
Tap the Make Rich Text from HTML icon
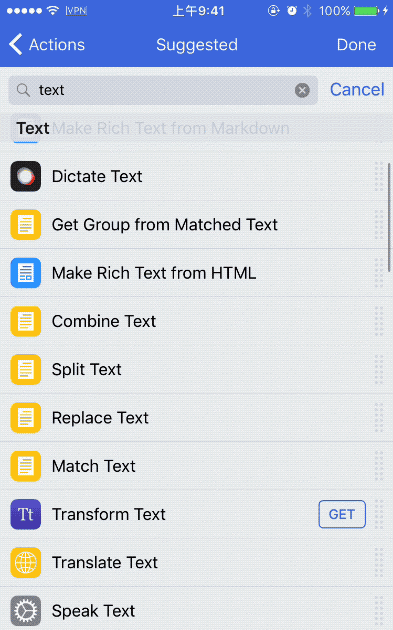(x=26, y=273)
